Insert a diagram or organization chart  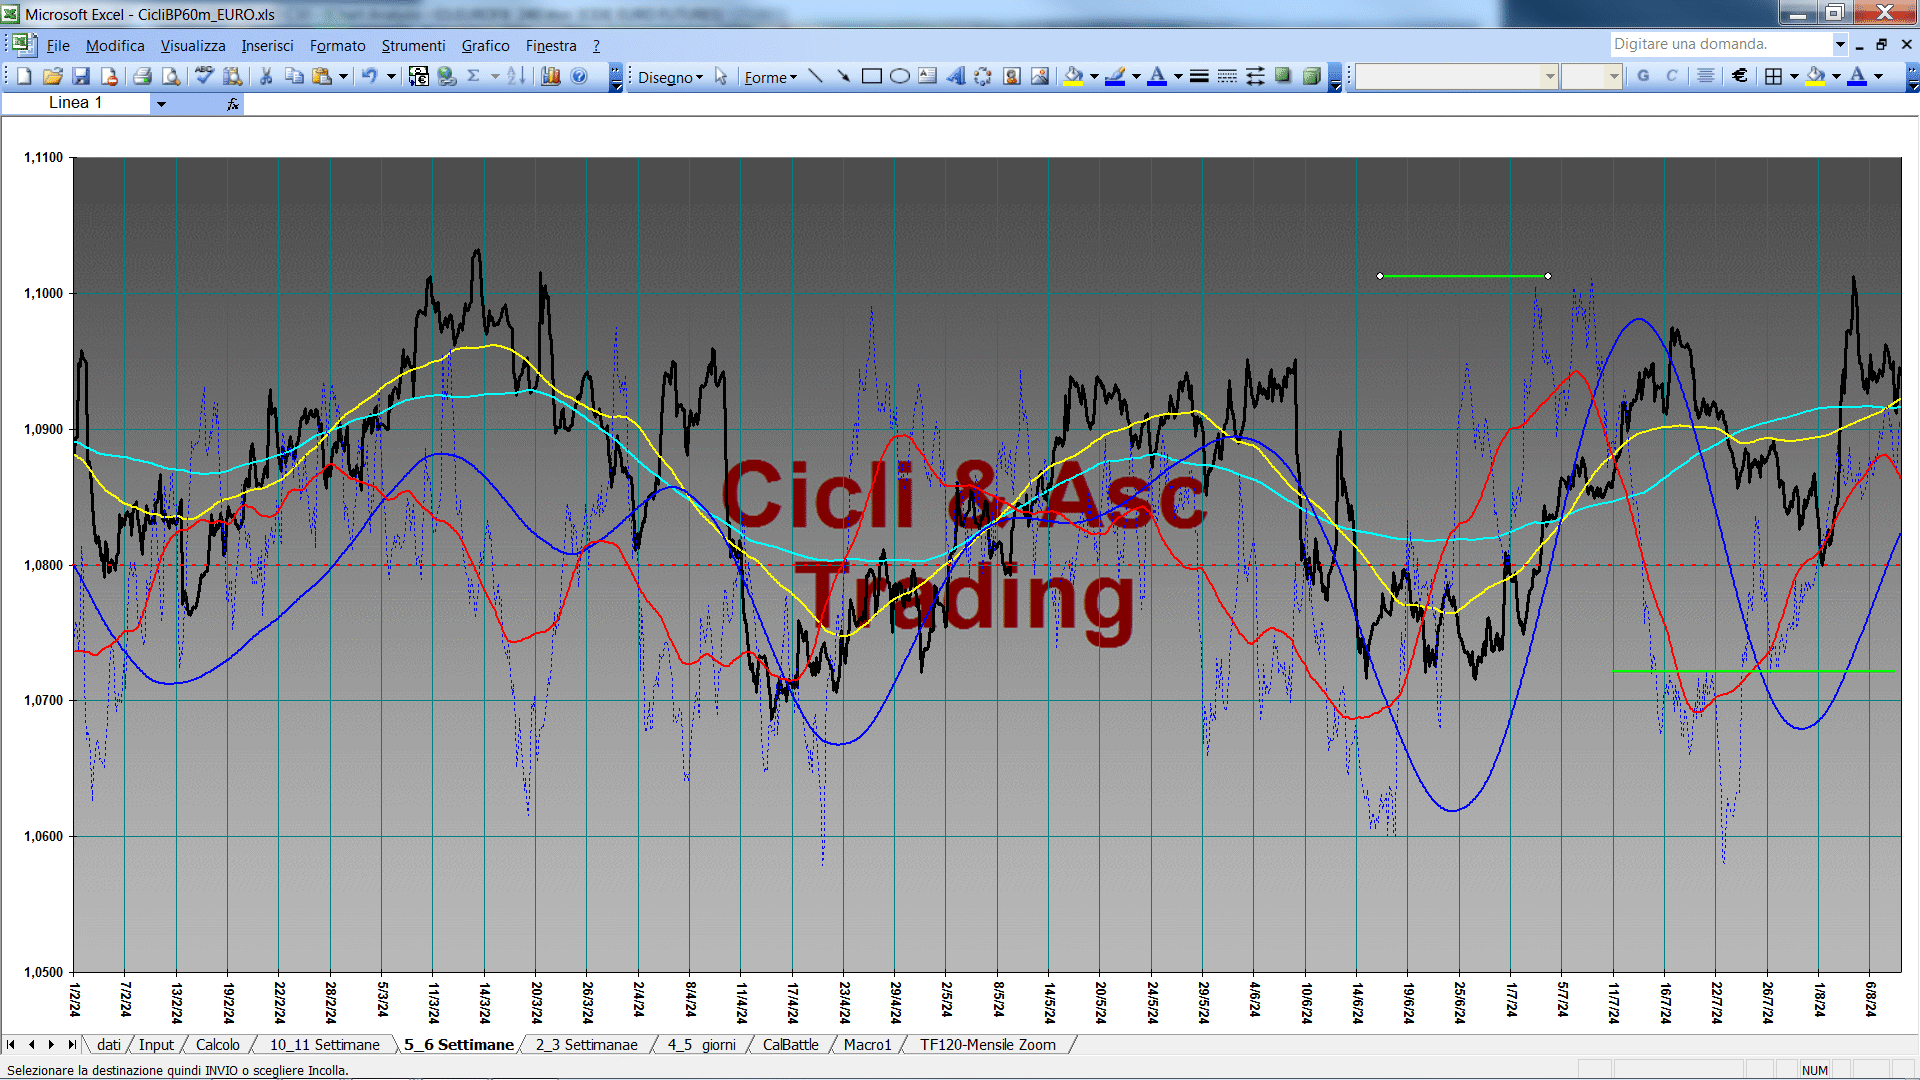click(983, 76)
